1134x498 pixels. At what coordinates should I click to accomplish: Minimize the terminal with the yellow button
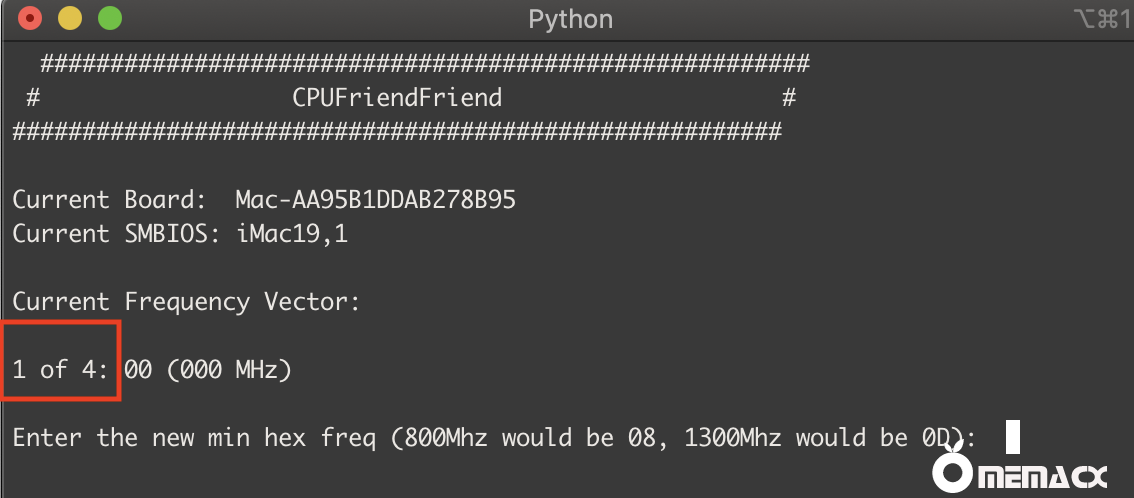click(70, 18)
